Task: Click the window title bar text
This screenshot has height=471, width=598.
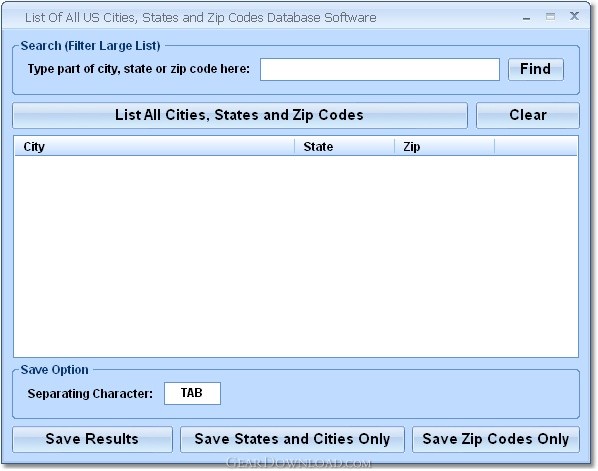Action: pyautogui.click(x=201, y=18)
